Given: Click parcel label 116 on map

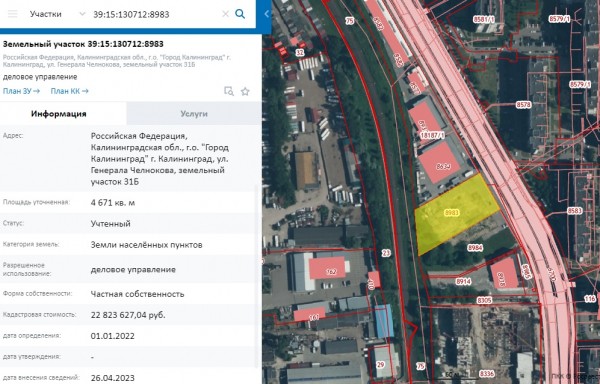Looking at the screenshot, I should [x=590, y=299].
